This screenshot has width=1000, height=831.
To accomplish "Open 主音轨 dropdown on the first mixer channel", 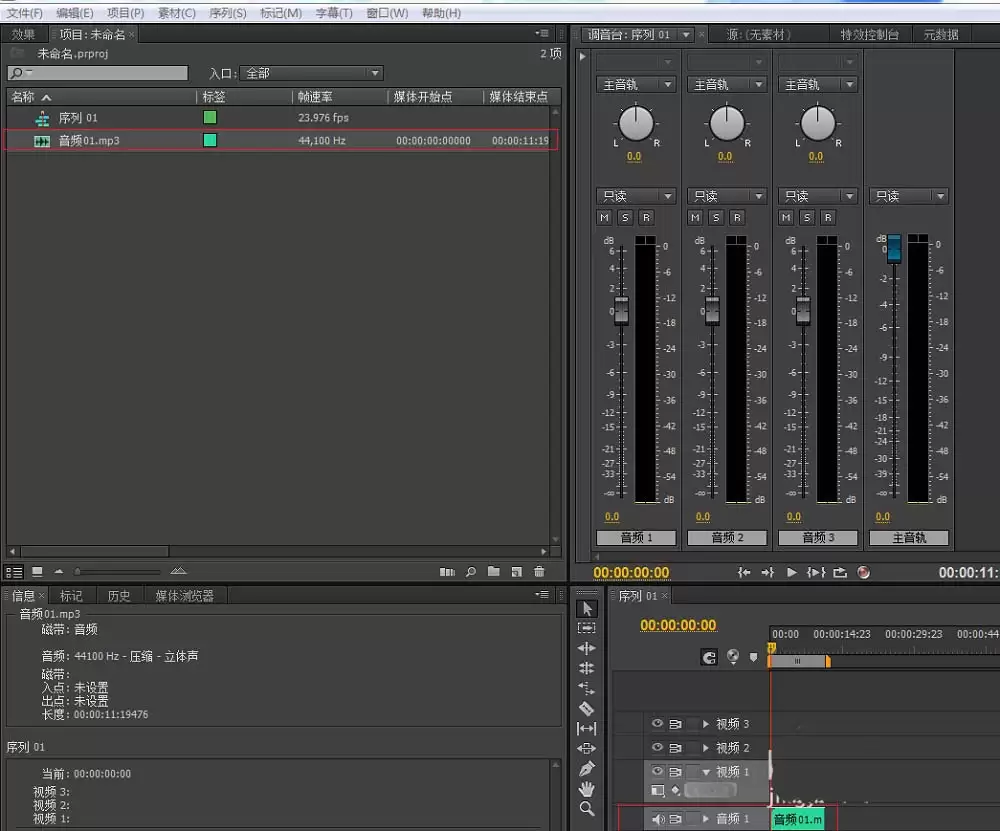I will click(x=636, y=85).
